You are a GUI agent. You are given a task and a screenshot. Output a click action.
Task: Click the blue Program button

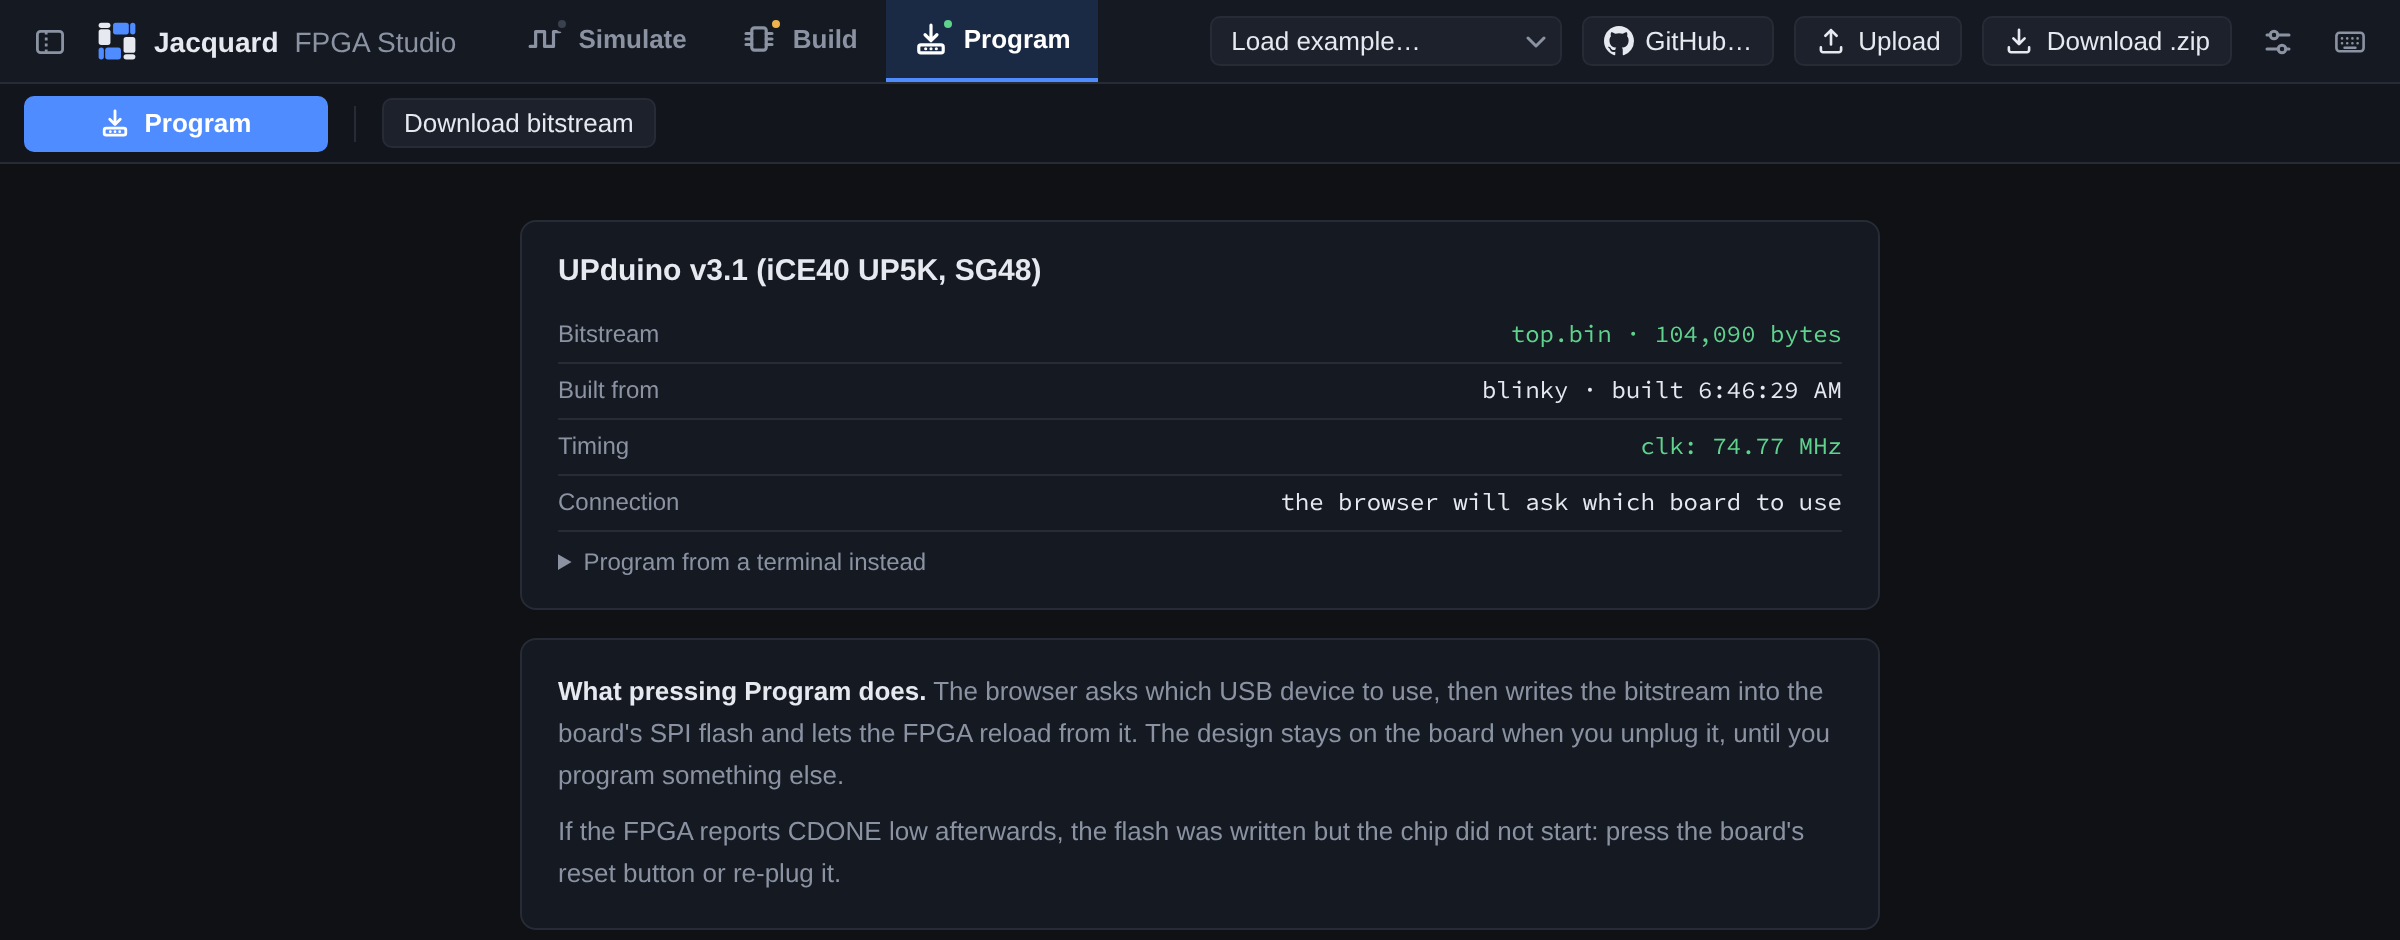pos(176,124)
